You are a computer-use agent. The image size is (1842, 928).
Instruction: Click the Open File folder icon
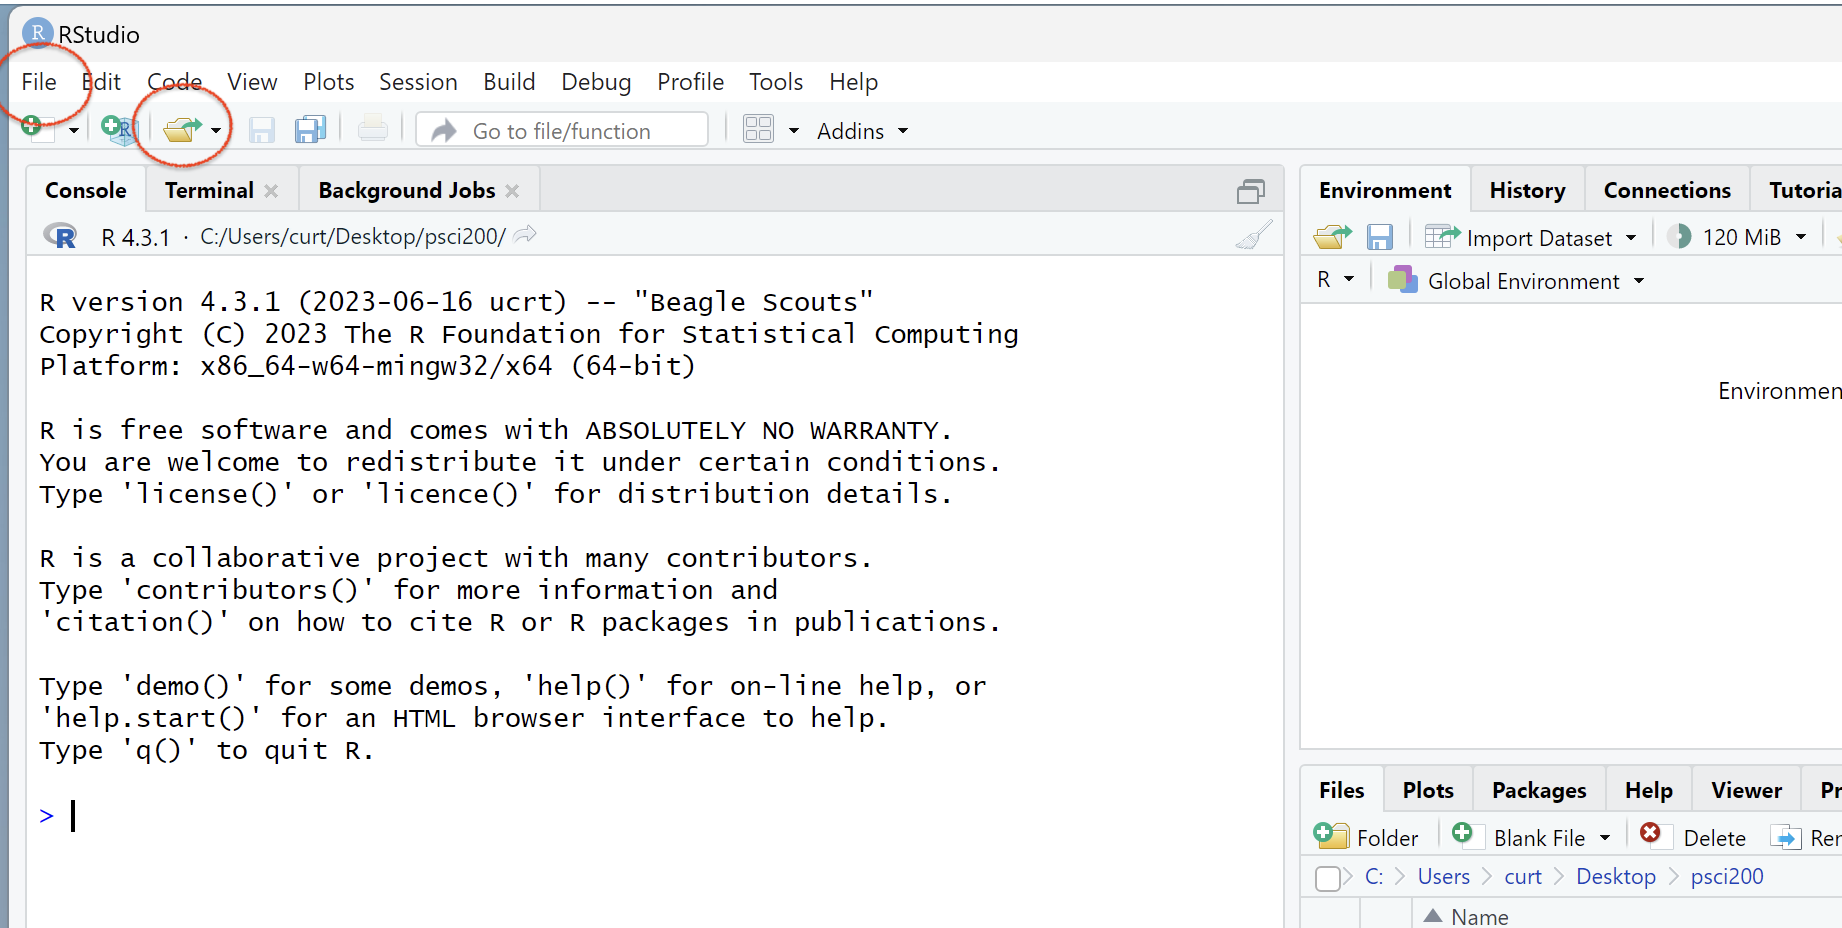pos(183,130)
